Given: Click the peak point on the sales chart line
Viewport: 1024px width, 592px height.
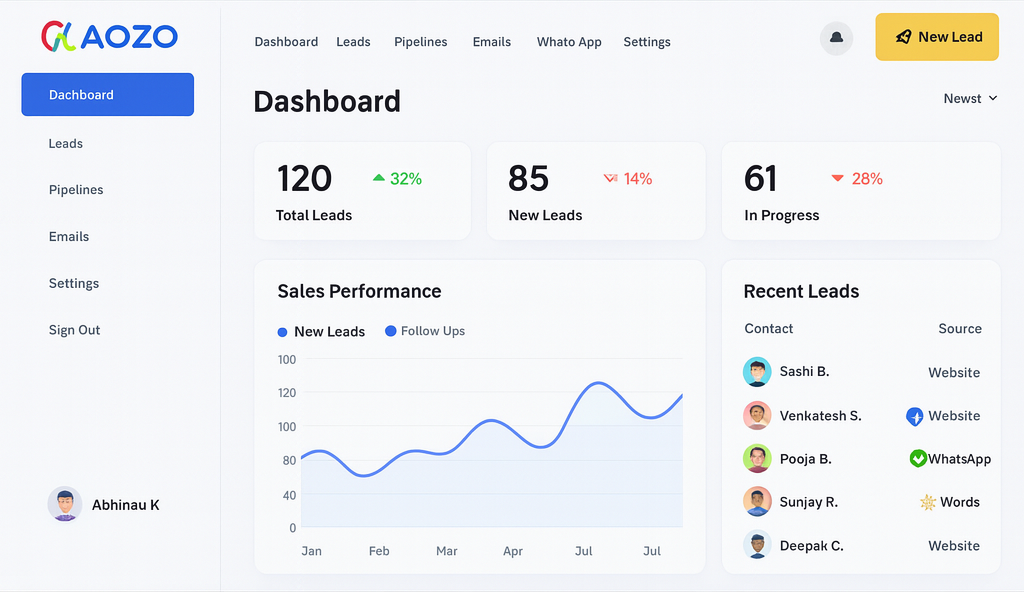Looking at the screenshot, I should [597, 383].
